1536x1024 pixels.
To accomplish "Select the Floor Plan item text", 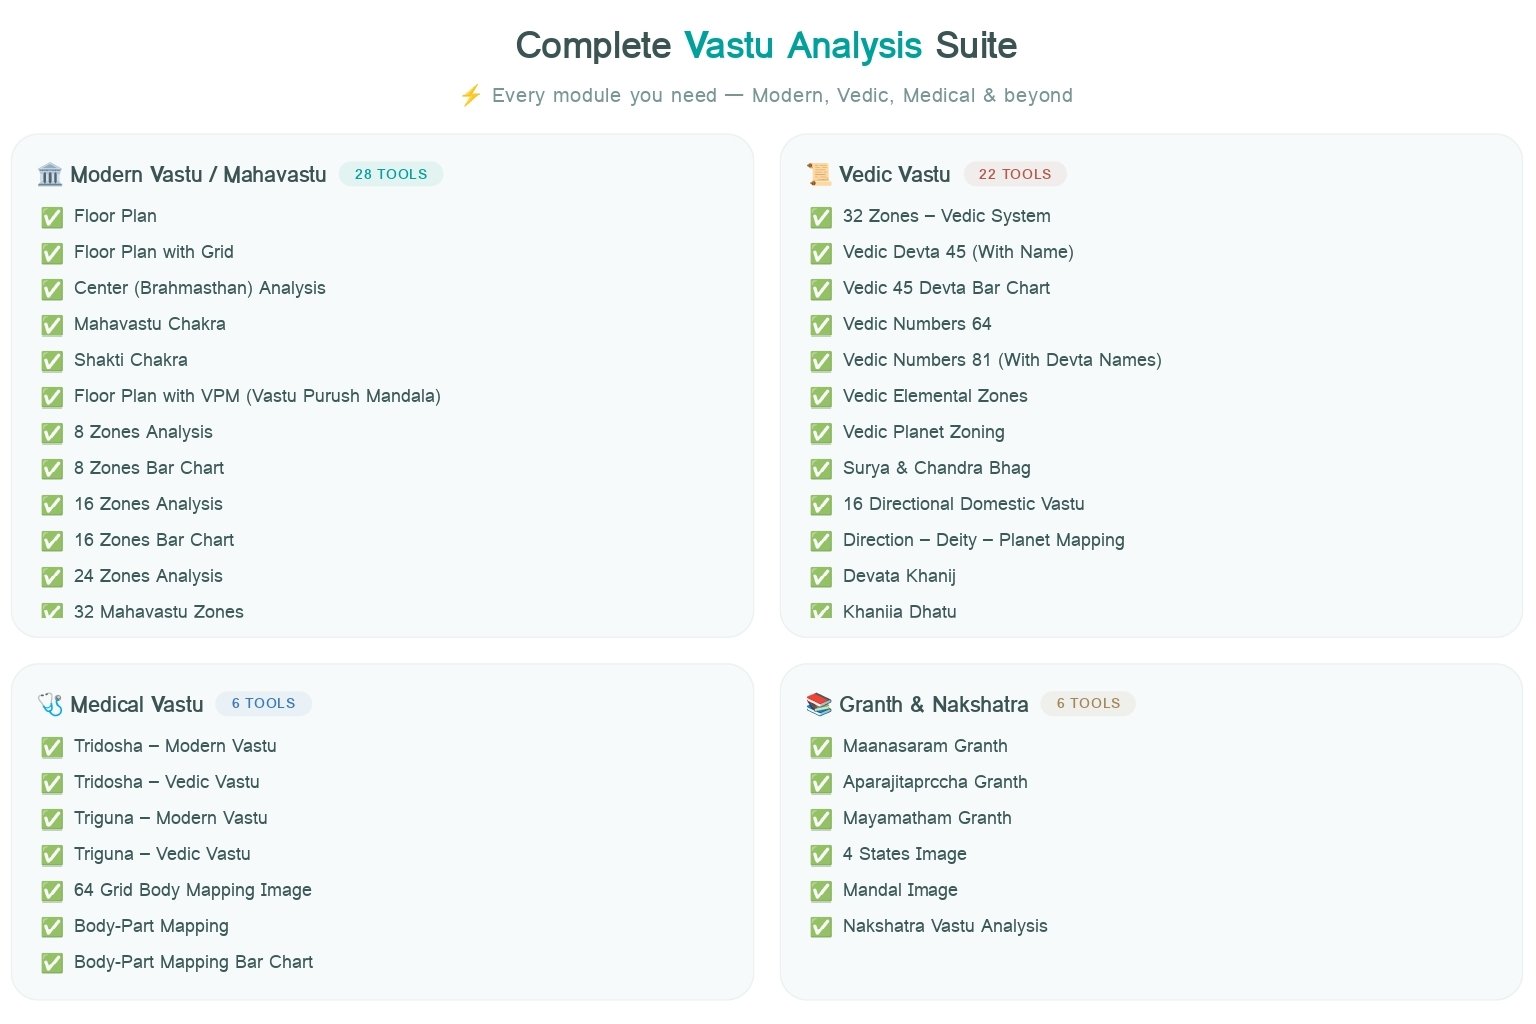I will 115,216.
